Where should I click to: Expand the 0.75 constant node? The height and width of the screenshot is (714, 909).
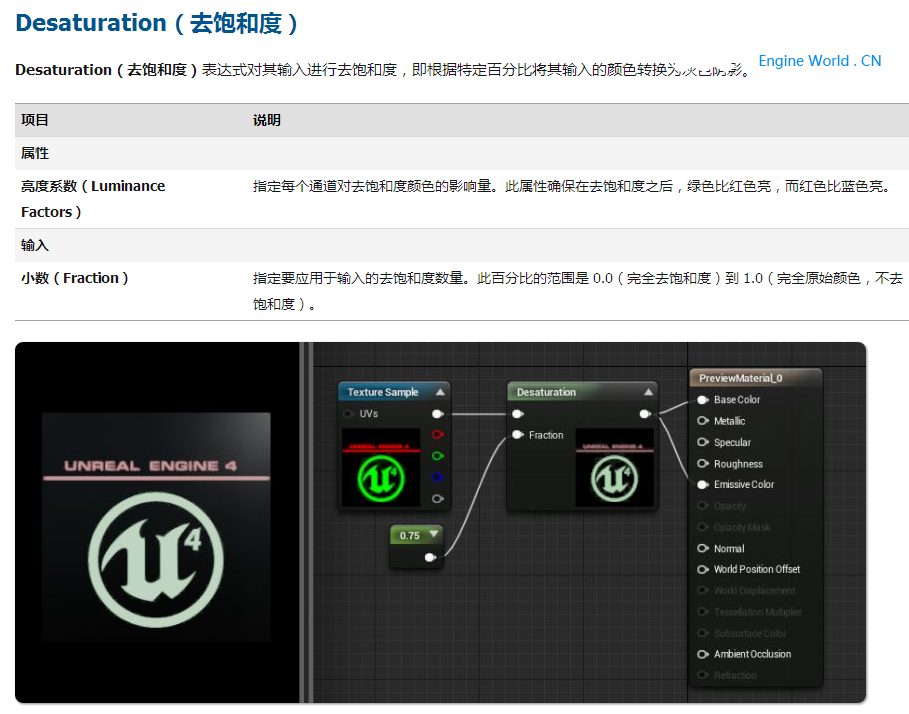coord(434,535)
